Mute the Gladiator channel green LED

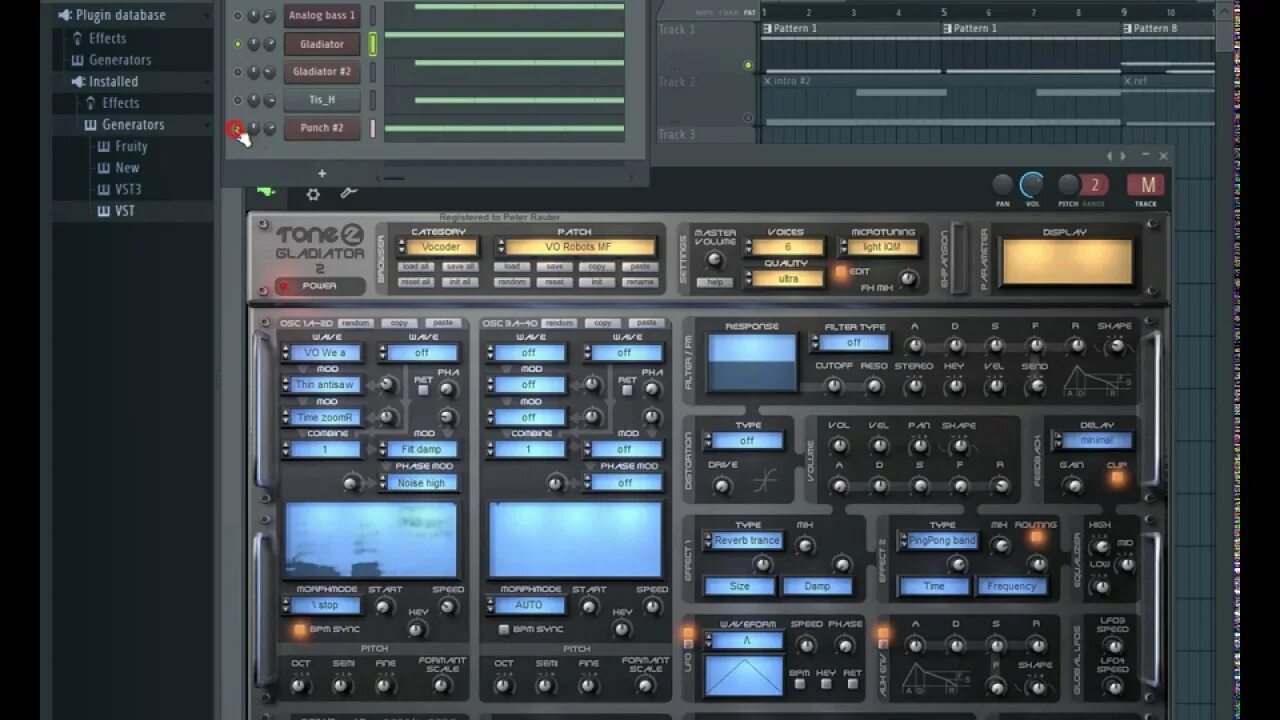click(x=237, y=44)
